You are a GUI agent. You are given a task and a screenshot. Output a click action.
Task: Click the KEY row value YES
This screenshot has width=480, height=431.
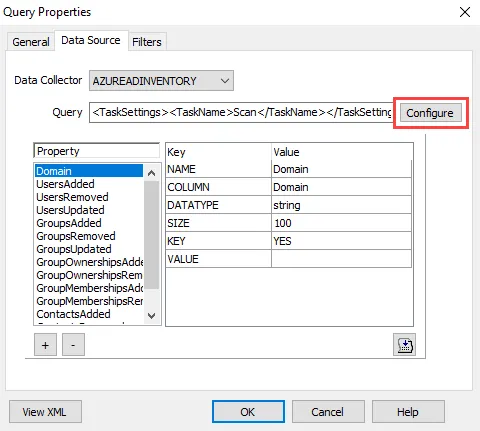(x=341, y=241)
